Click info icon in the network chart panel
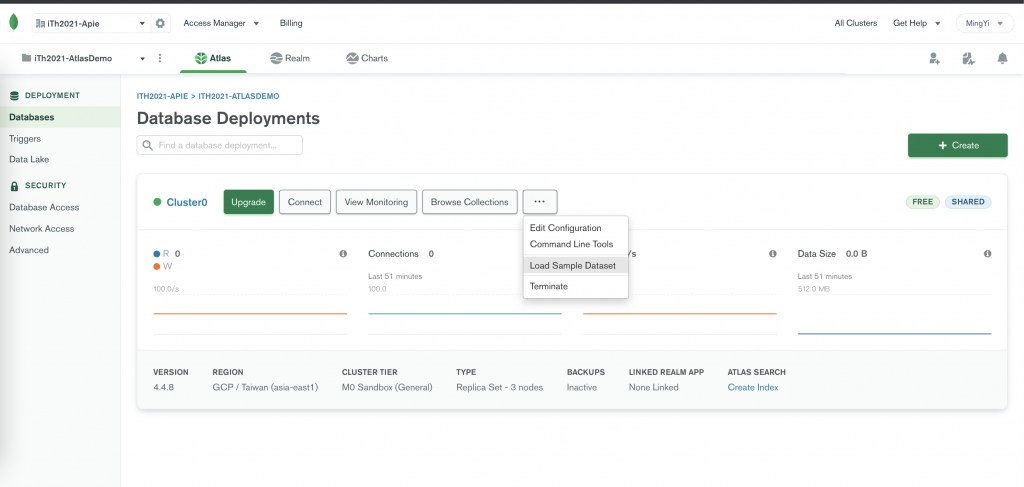Image resolution: width=1024 pixels, height=487 pixels. coord(773,253)
